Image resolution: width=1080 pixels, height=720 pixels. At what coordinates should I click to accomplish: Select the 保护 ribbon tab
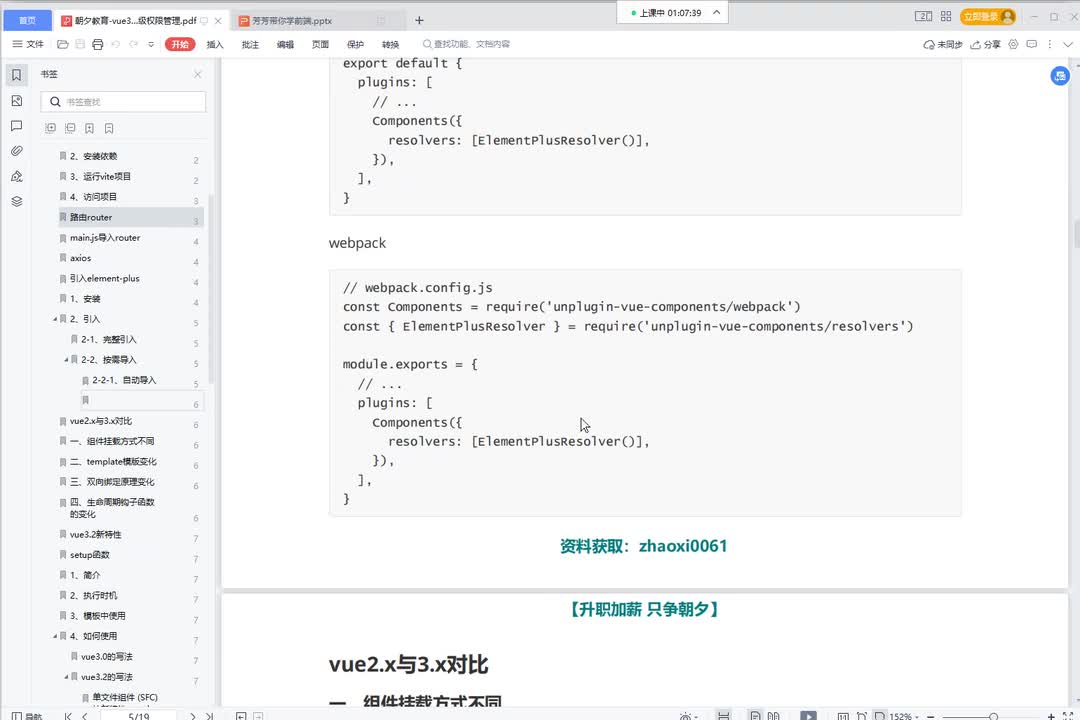355,44
